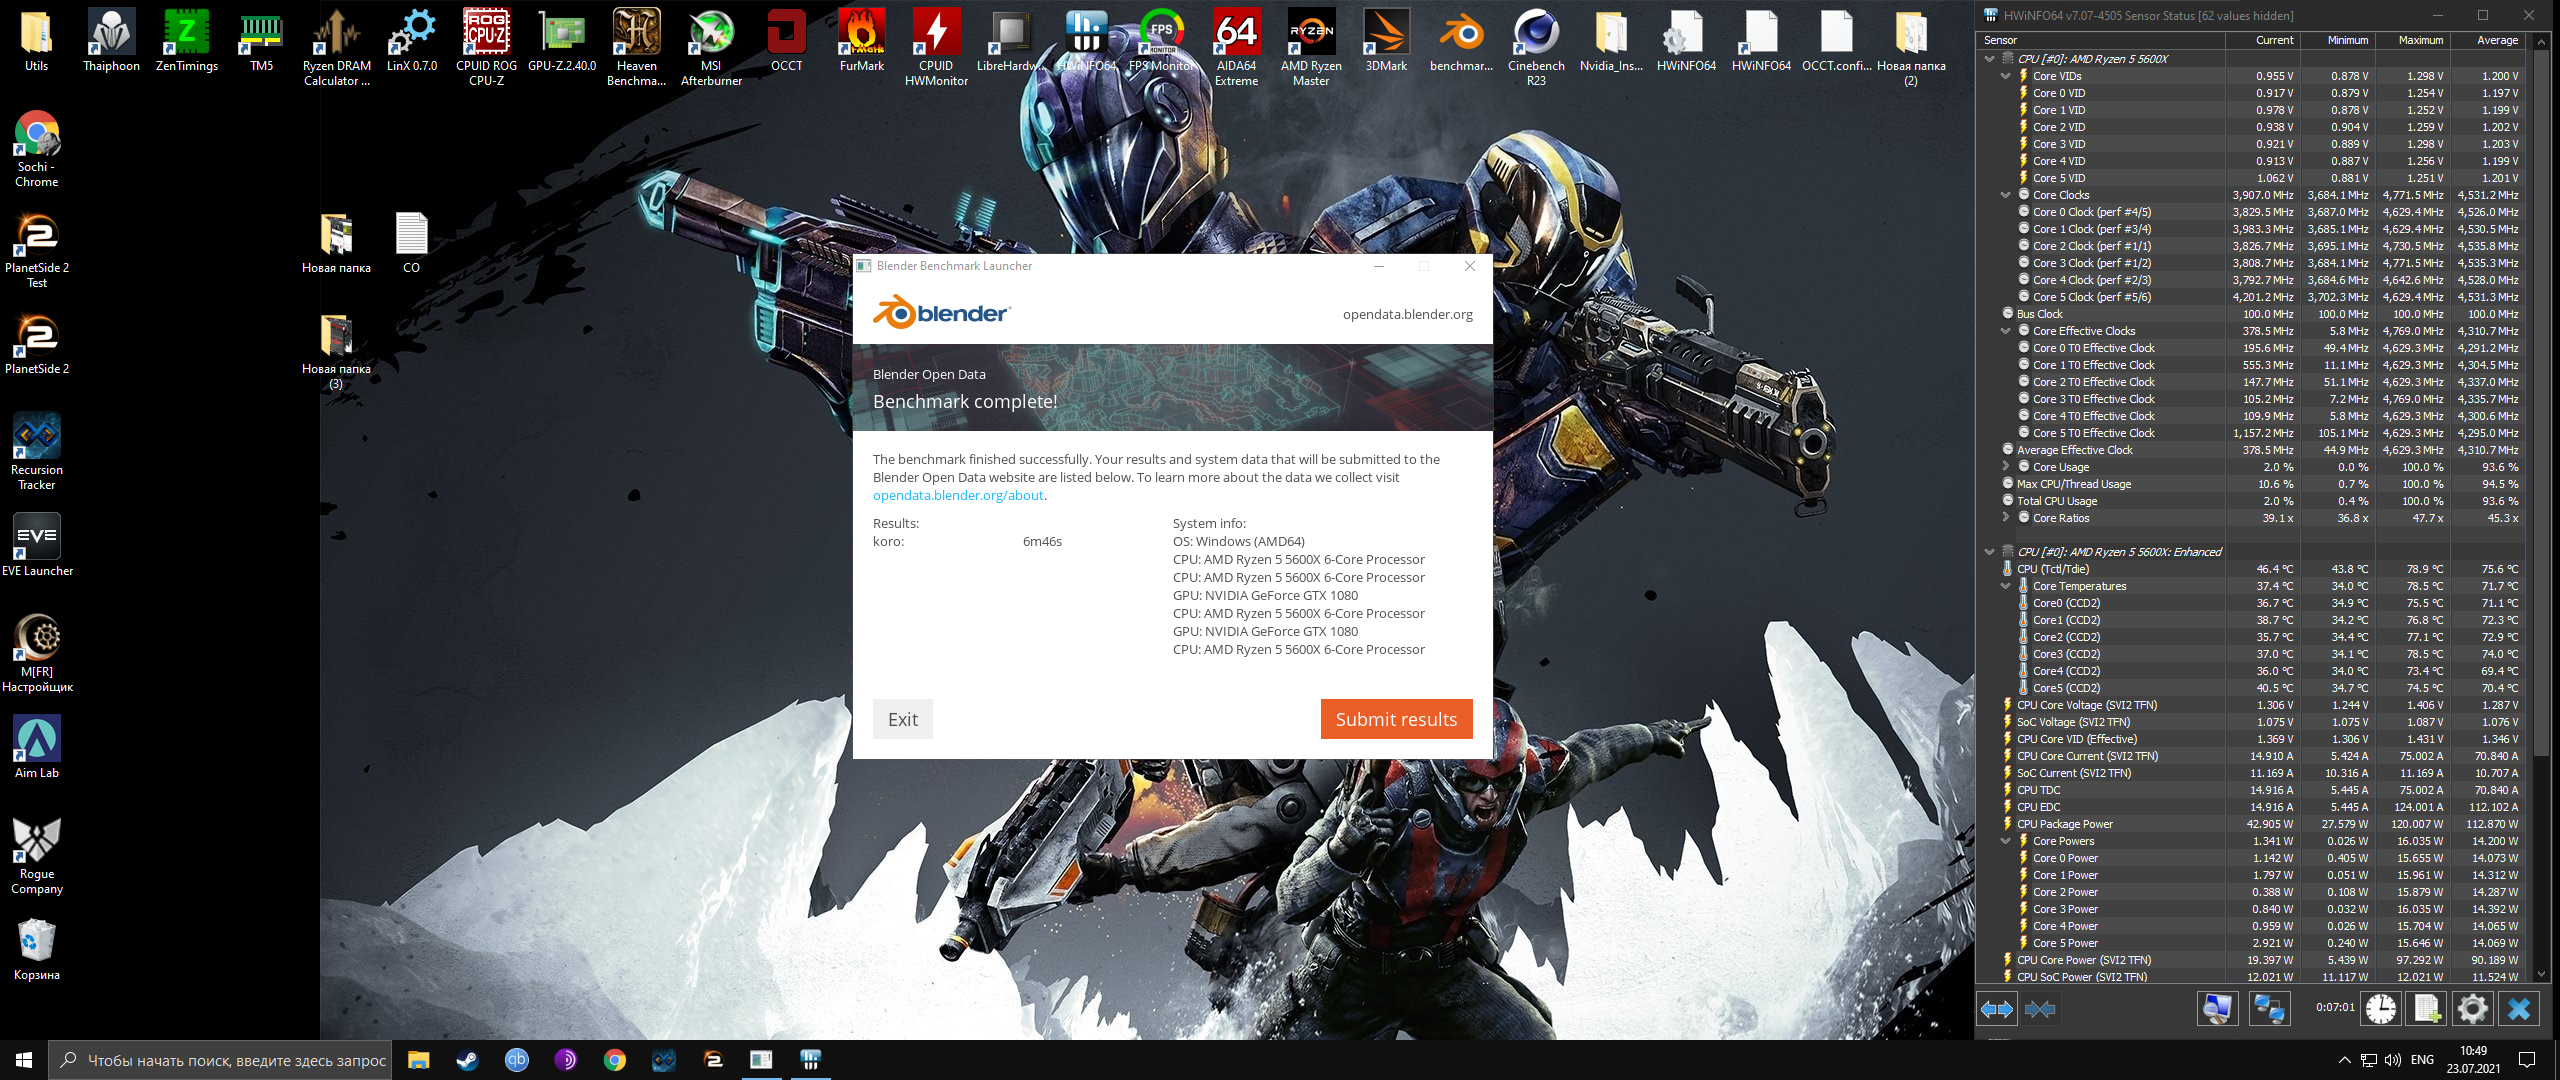The width and height of the screenshot is (2560, 1080).
Task: Collapse the Core VIDs tree group
Action: [x=2005, y=76]
